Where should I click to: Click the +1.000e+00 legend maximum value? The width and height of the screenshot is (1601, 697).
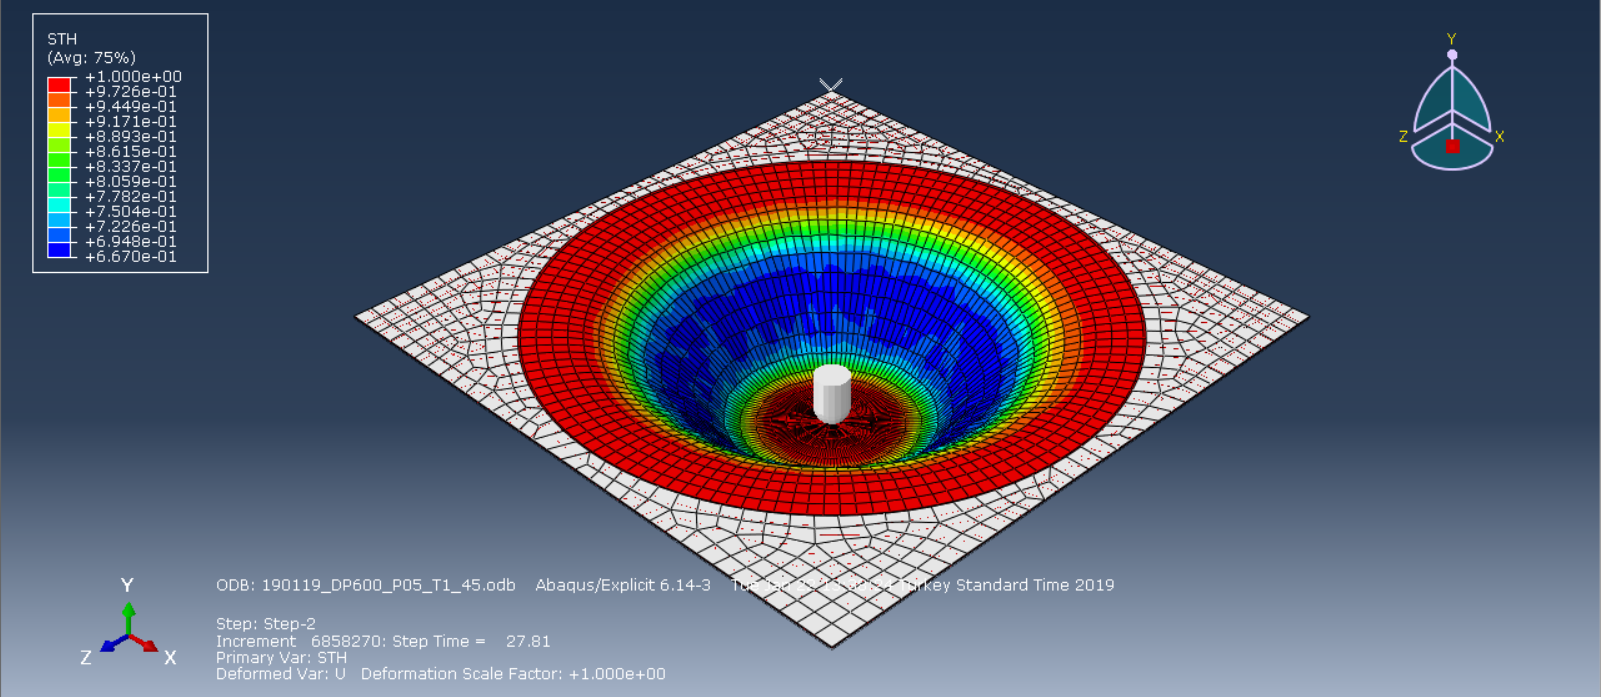(x=133, y=77)
